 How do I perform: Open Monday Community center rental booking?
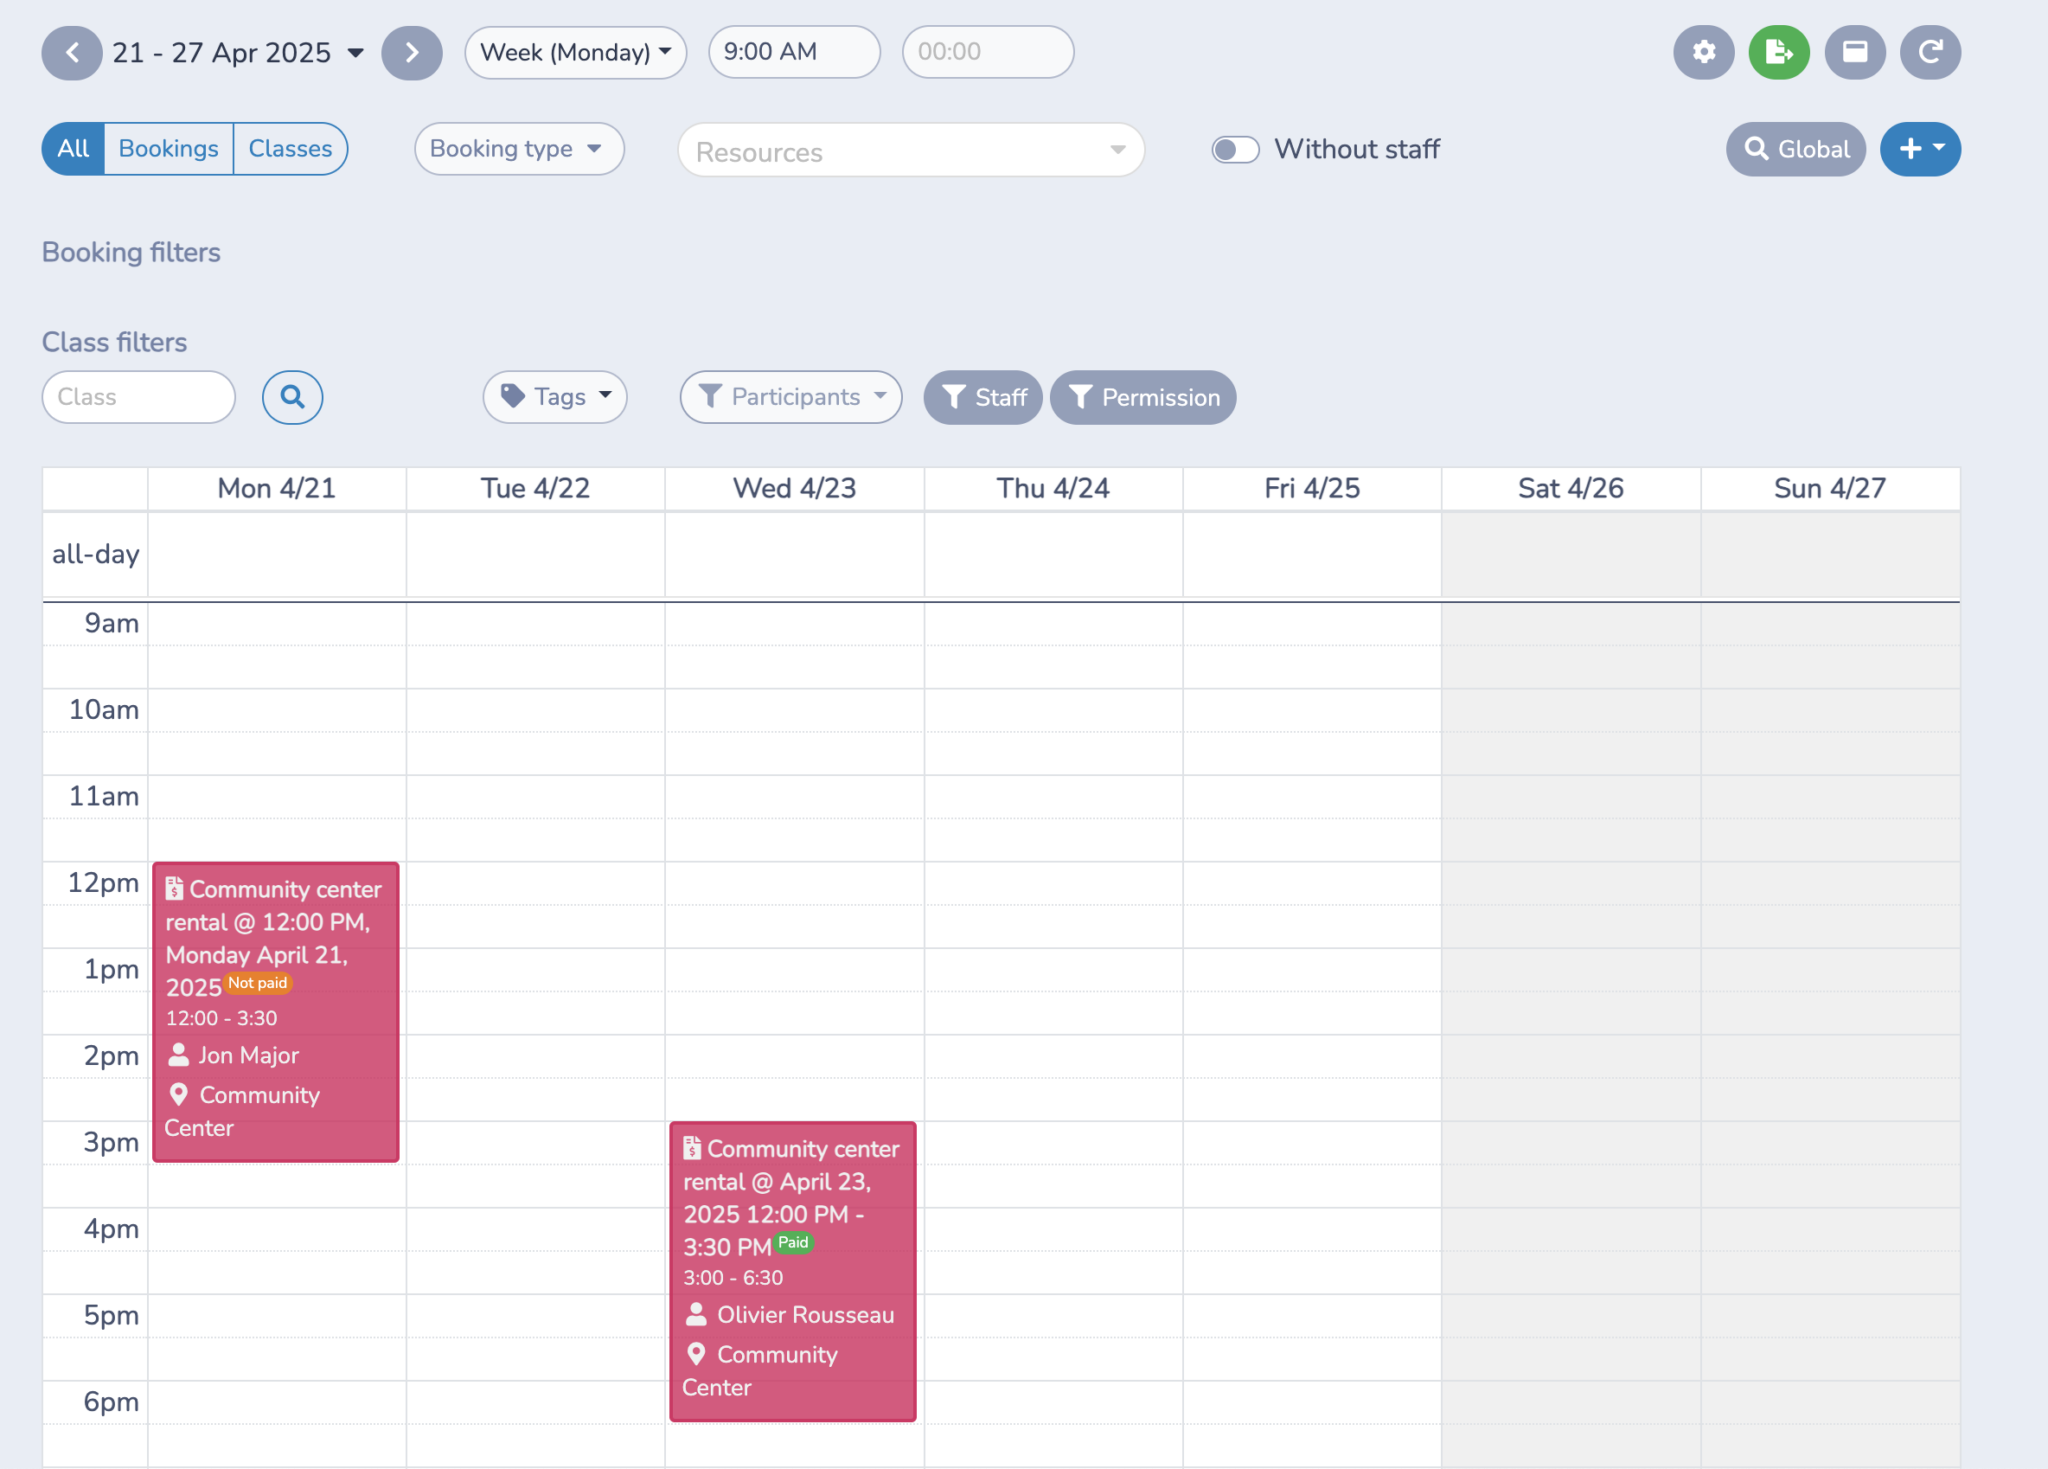coord(276,1012)
